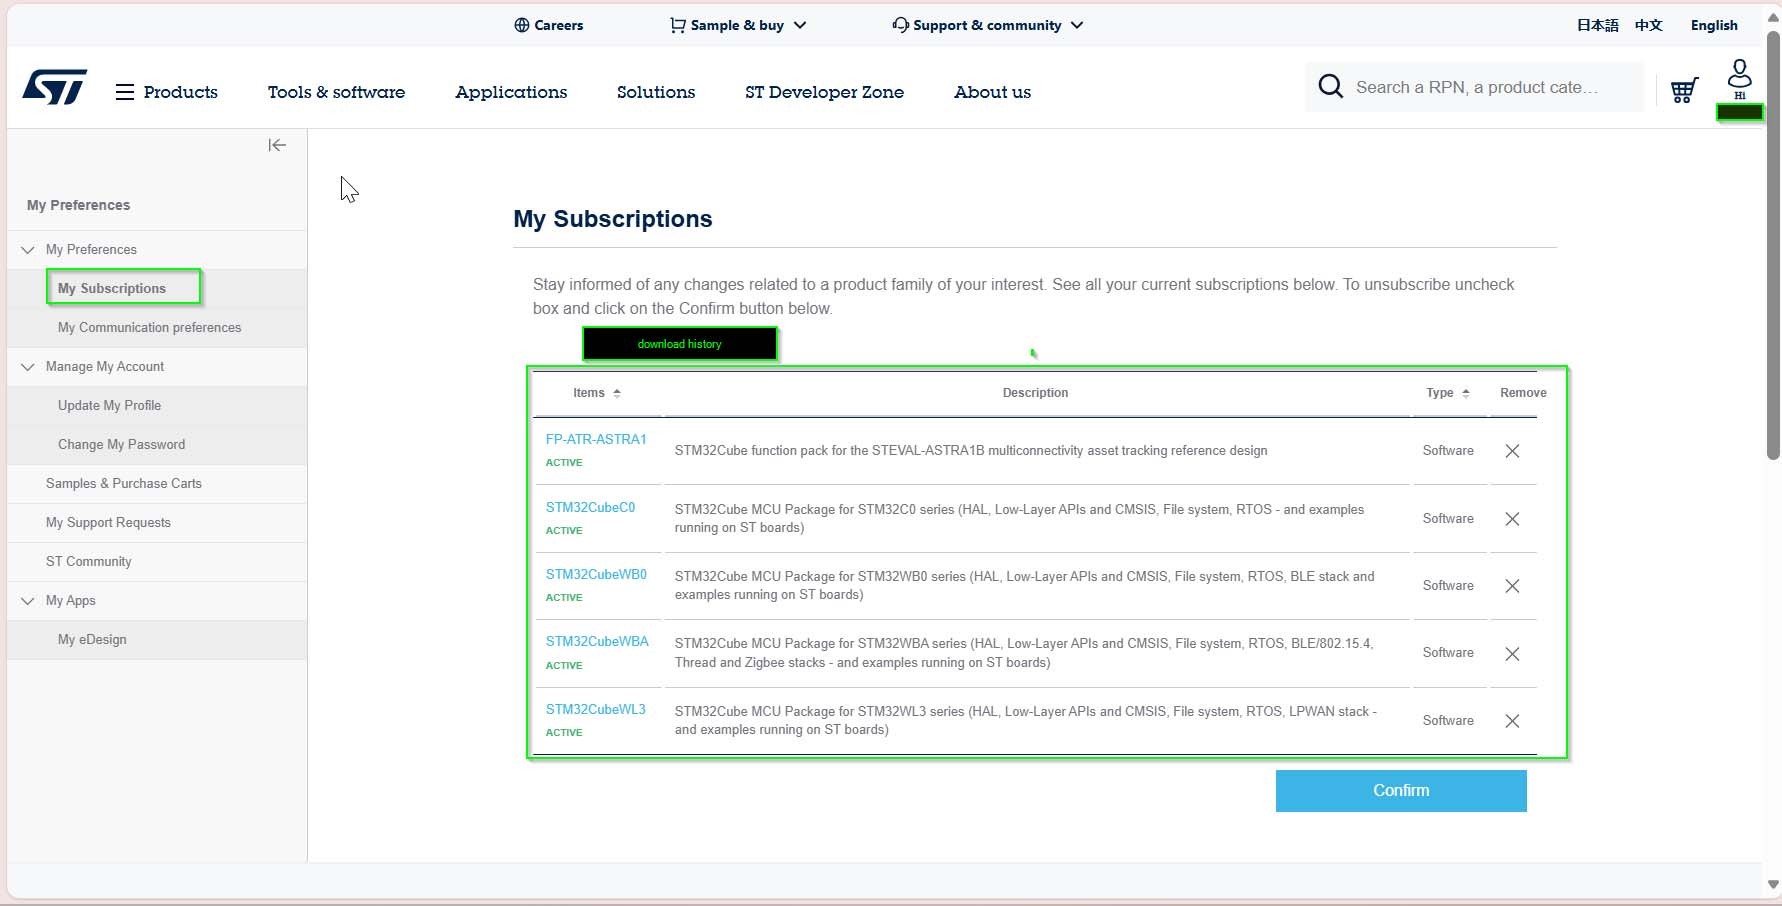Open My Communication preferences
The height and width of the screenshot is (906, 1782).
[x=149, y=327]
